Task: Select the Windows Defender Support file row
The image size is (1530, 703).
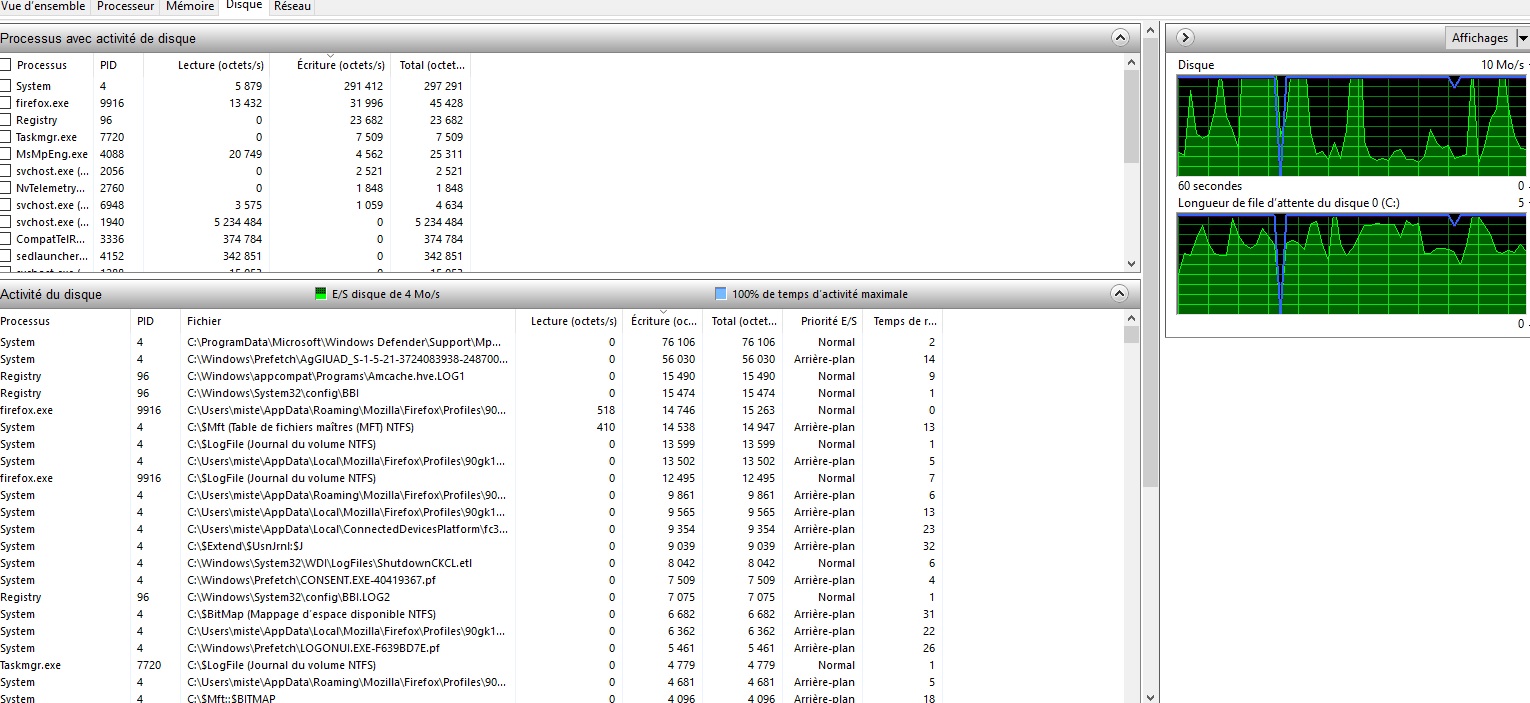Action: pyautogui.click(x=471, y=342)
